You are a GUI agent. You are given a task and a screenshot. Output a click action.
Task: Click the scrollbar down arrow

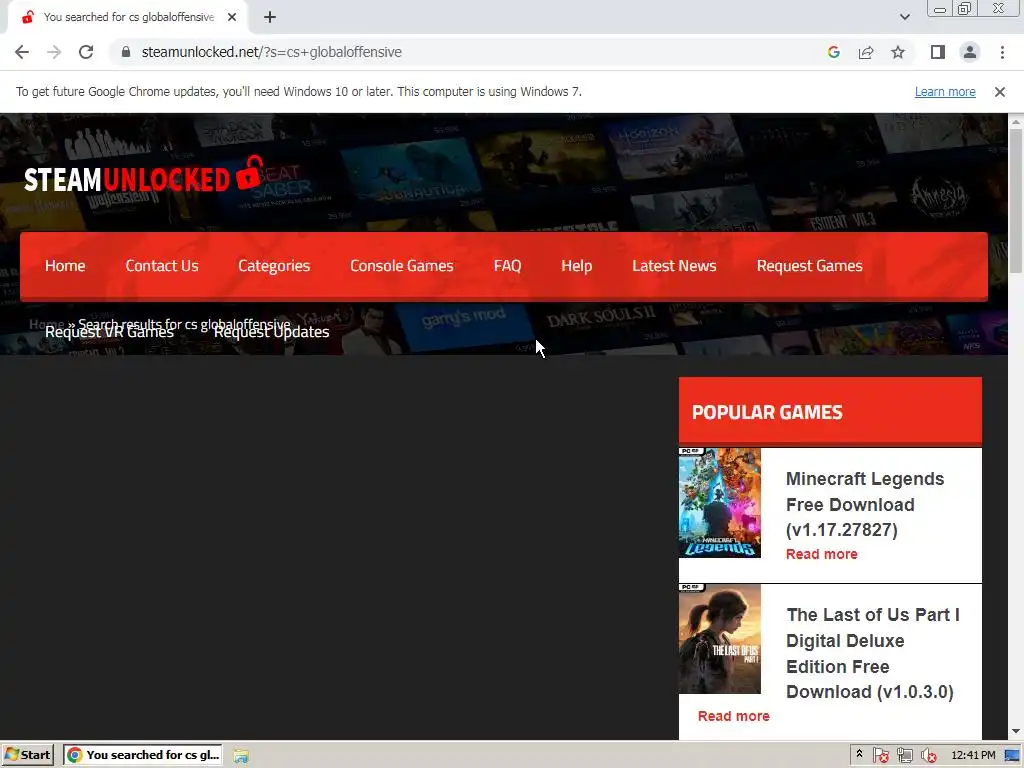[1016, 731]
